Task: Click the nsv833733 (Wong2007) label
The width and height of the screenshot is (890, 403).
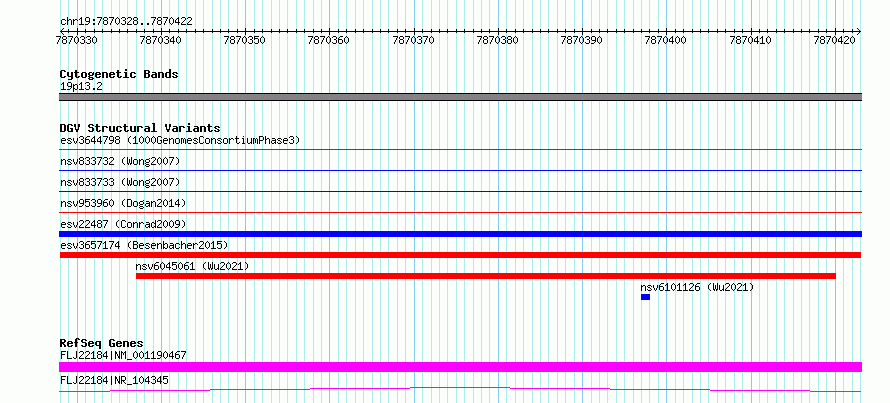Action: click(120, 182)
